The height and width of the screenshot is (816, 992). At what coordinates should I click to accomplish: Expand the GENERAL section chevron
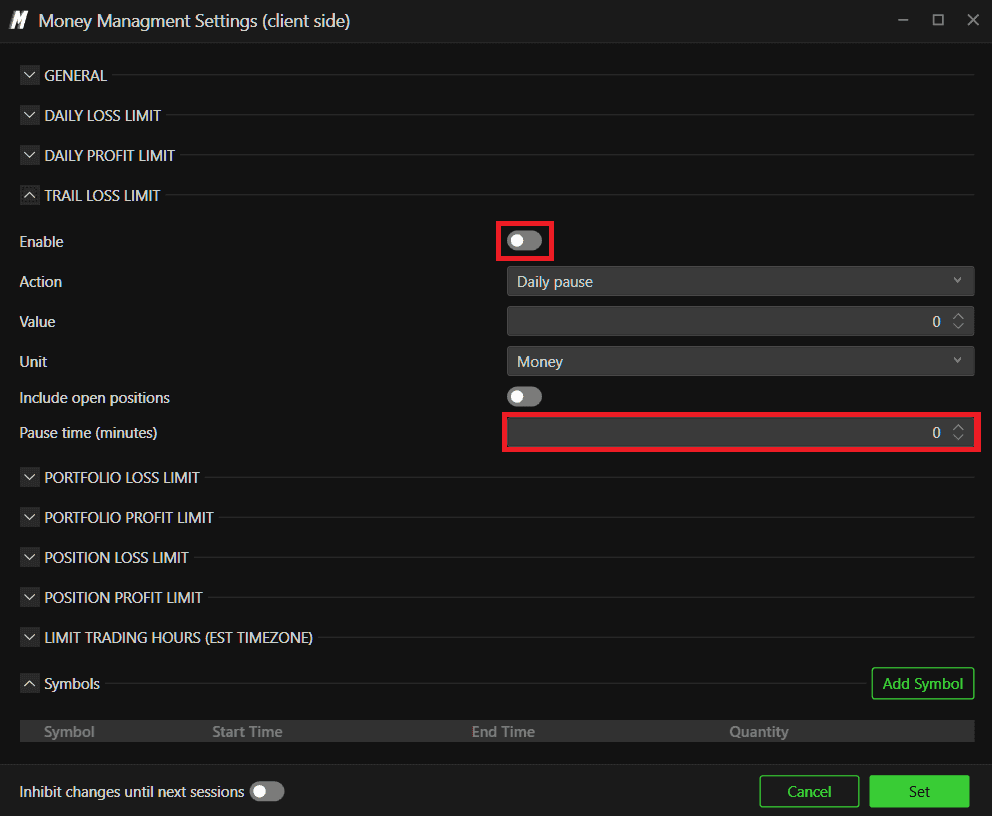29,75
